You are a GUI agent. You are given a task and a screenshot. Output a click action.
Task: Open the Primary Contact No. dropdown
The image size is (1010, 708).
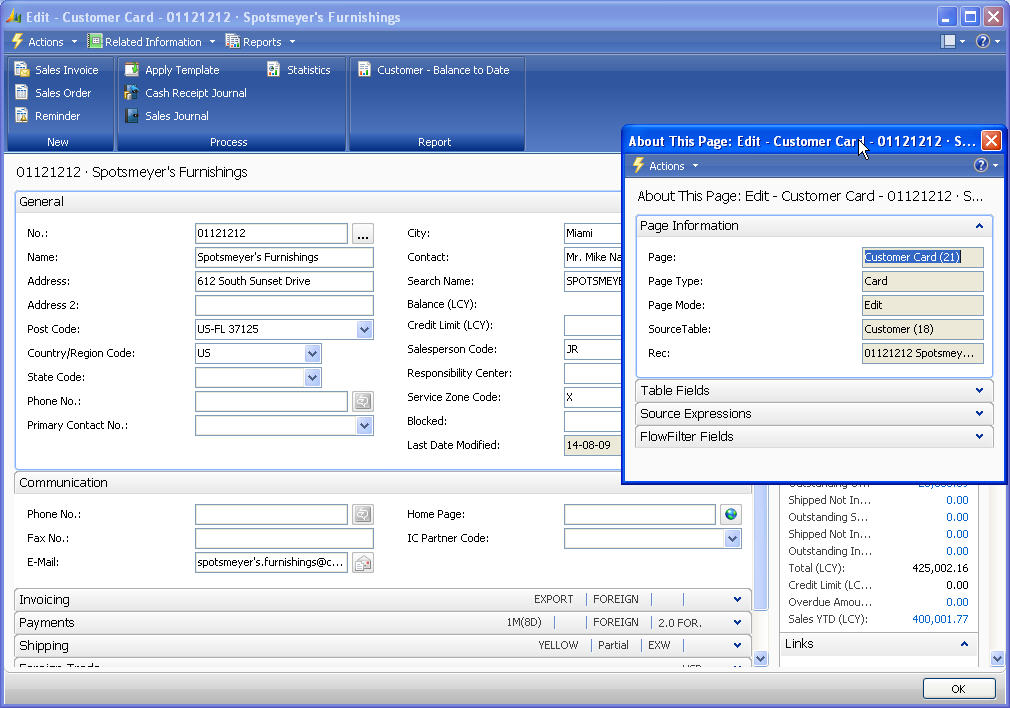click(x=365, y=425)
